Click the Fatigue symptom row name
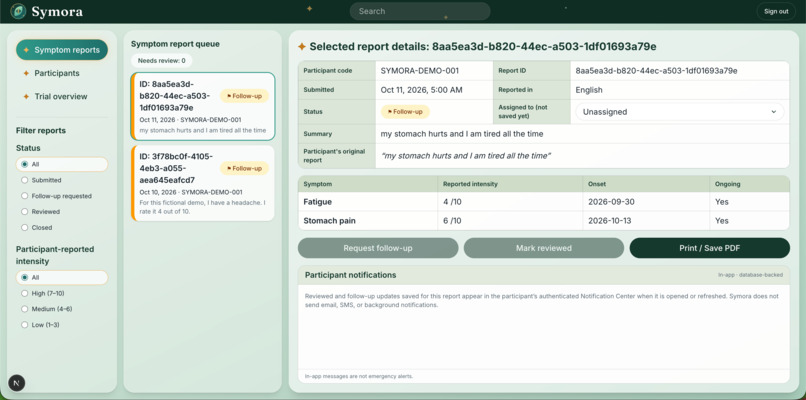Viewport: 806px width, 400px height. [x=317, y=202]
